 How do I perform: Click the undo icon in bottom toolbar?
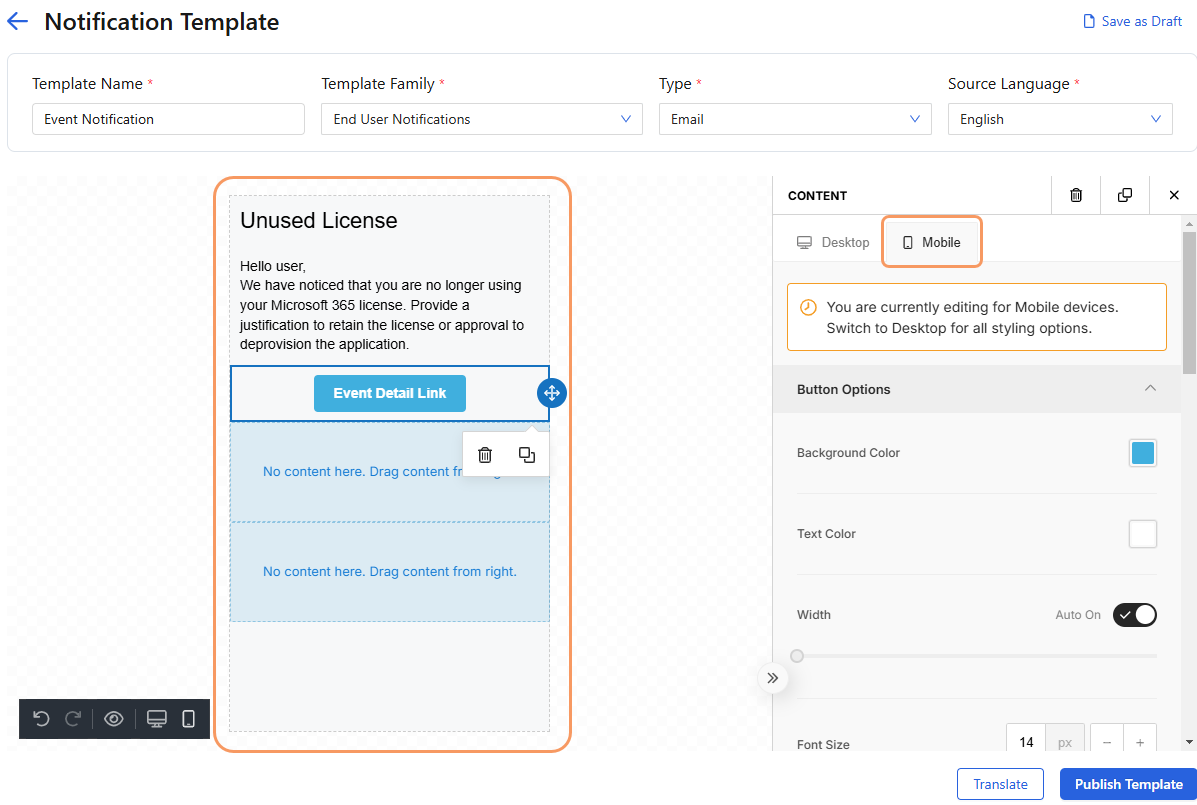pyautogui.click(x=41, y=719)
